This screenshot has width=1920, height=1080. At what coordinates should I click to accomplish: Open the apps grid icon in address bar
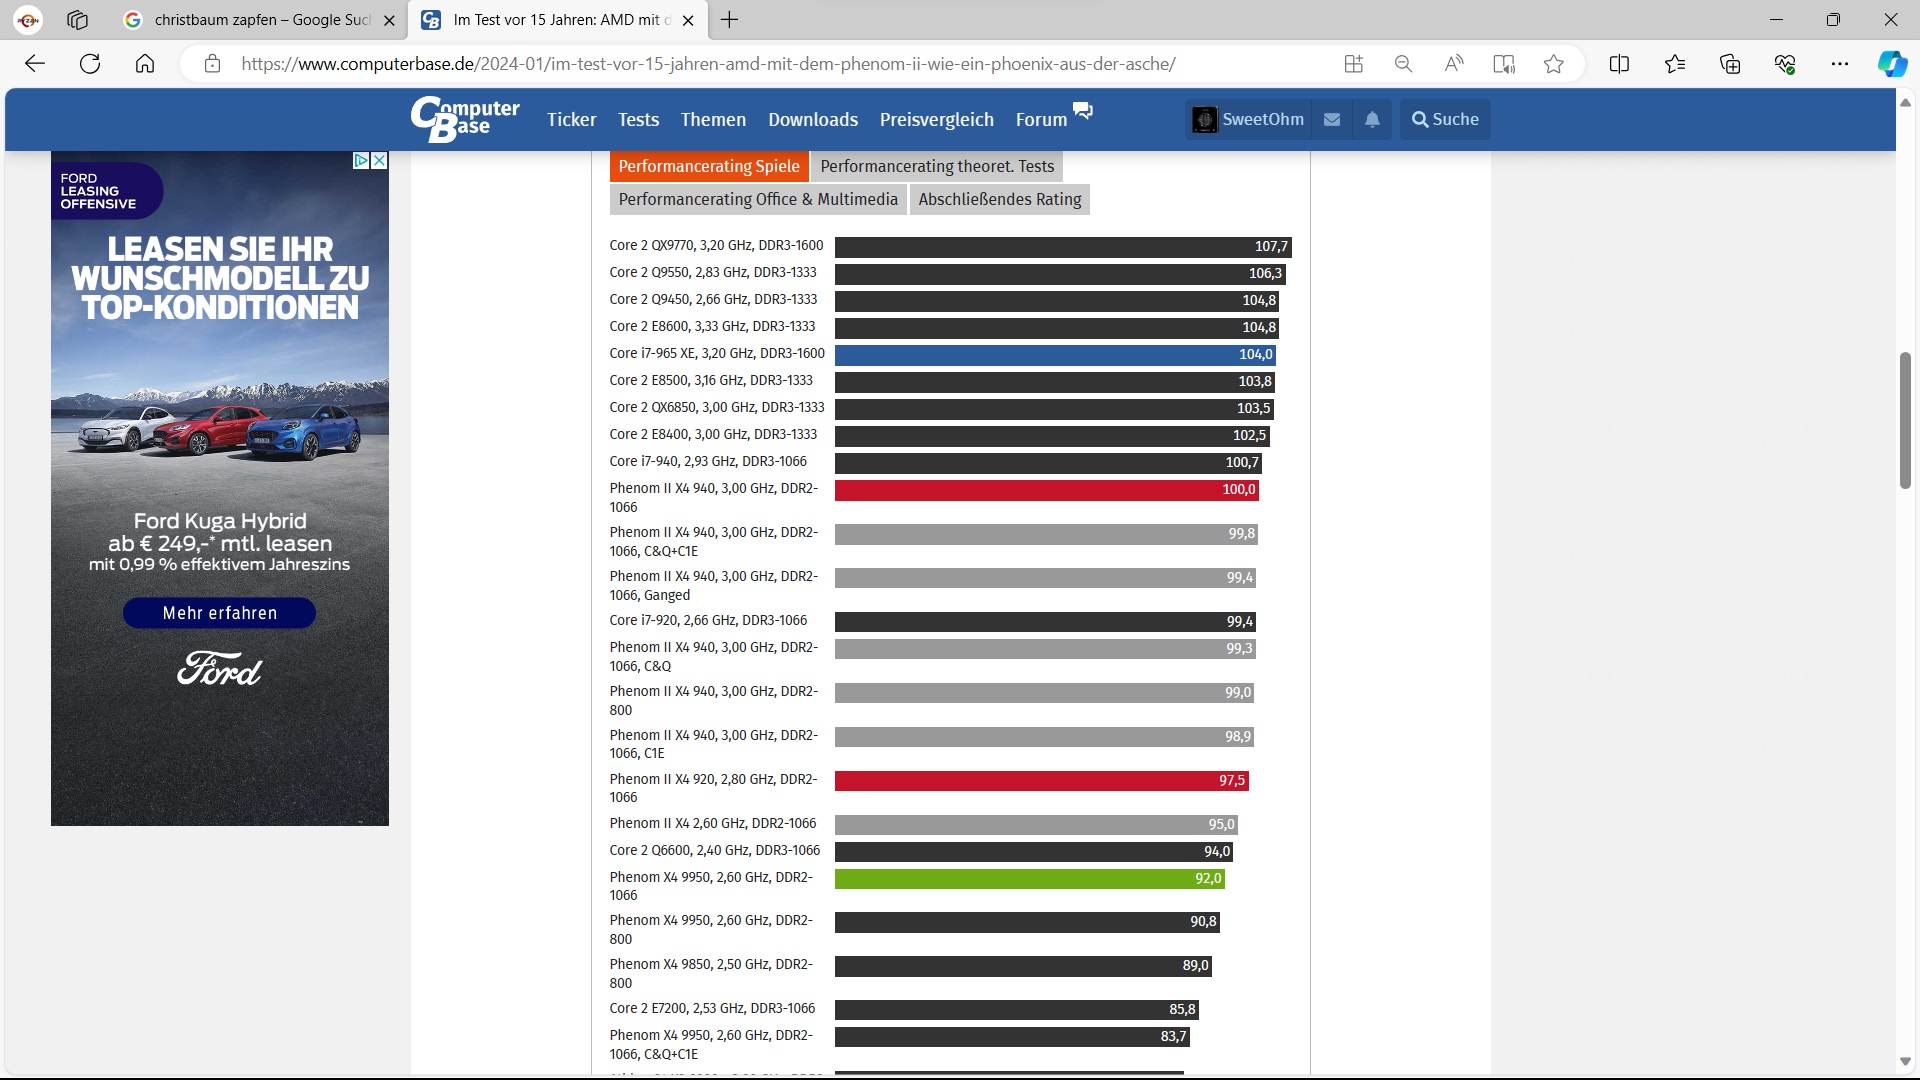click(x=1354, y=64)
